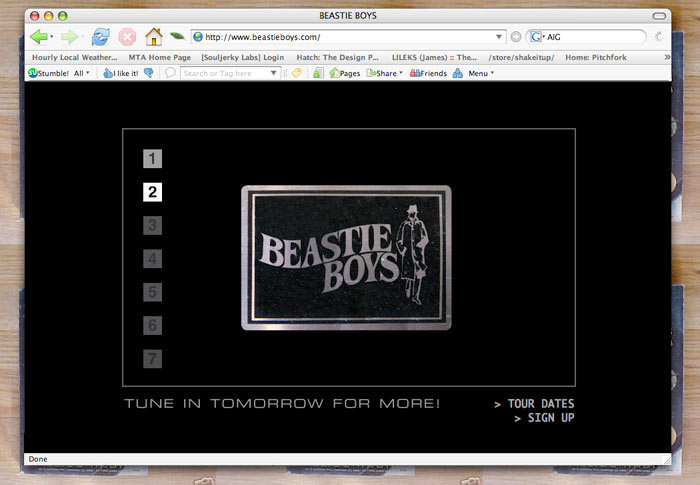The width and height of the screenshot is (700, 485).
Task: Open the Google search engine selector
Action: pos(537,37)
